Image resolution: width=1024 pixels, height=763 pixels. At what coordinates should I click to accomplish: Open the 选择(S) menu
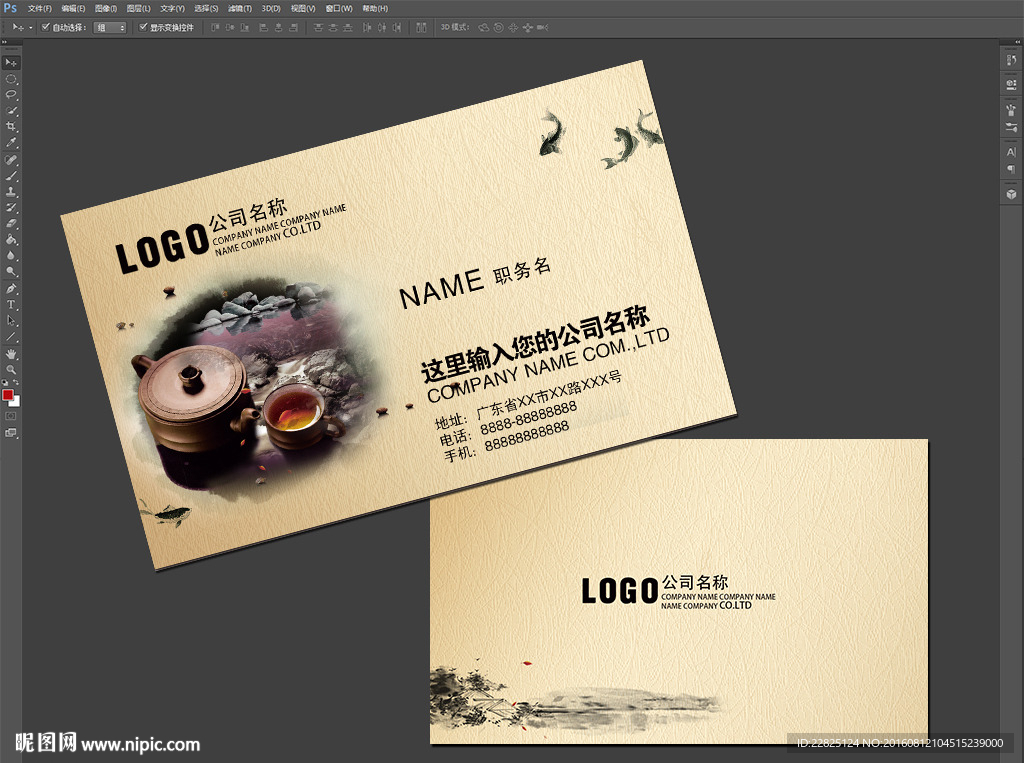[x=206, y=8]
